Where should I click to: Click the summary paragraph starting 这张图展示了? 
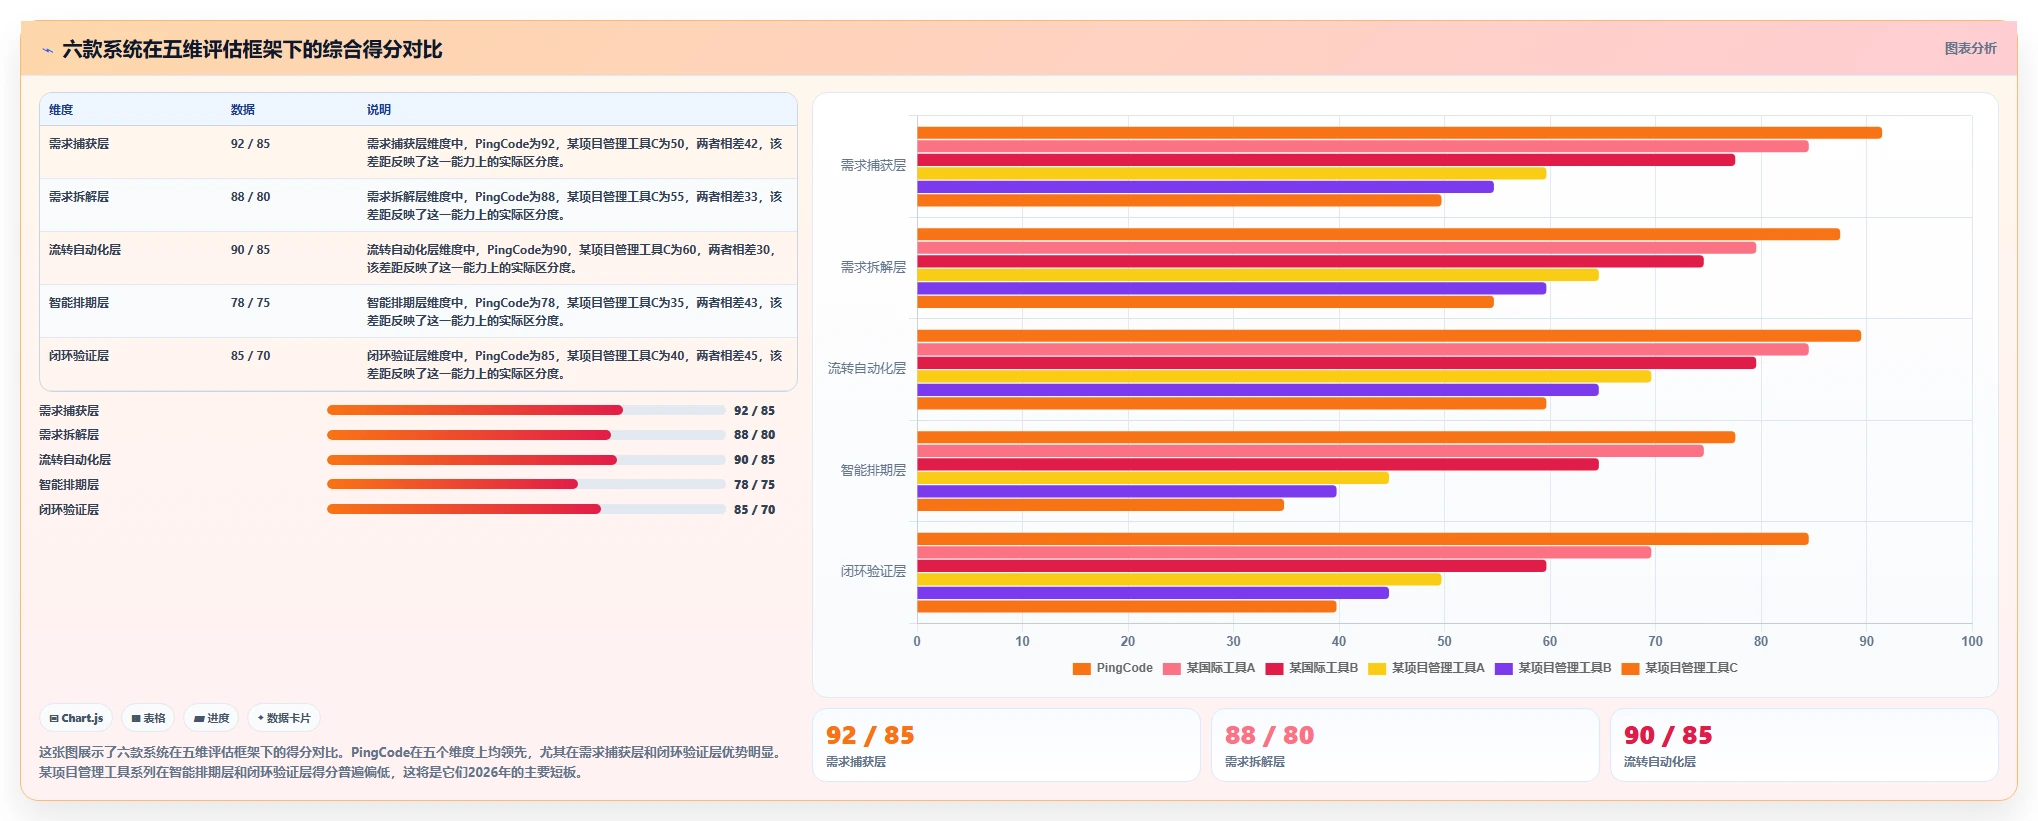tap(411, 762)
